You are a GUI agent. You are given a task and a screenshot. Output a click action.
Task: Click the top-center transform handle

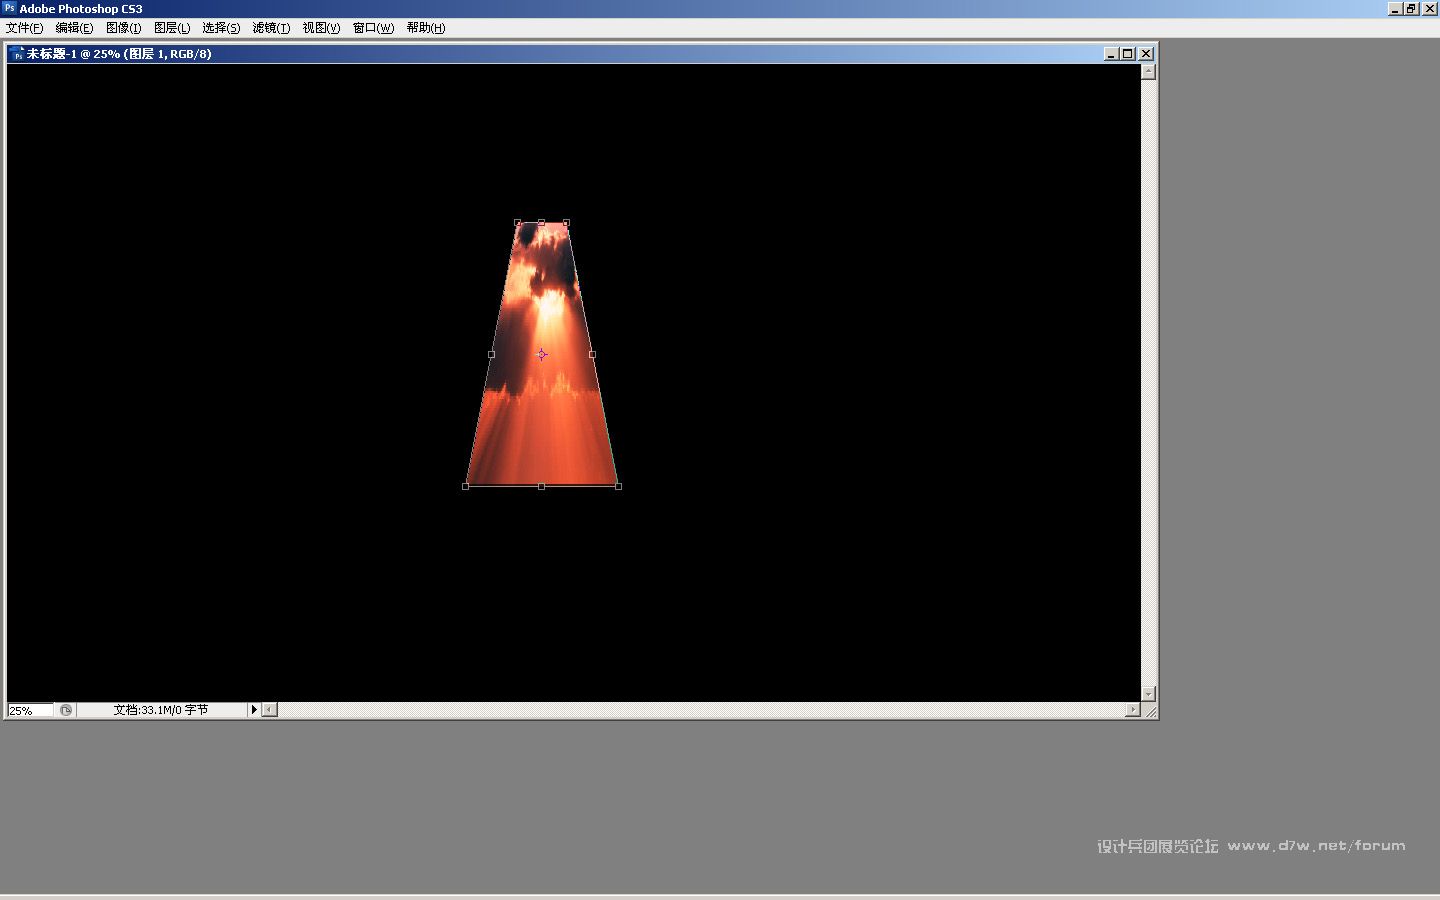(x=541, y=222)
